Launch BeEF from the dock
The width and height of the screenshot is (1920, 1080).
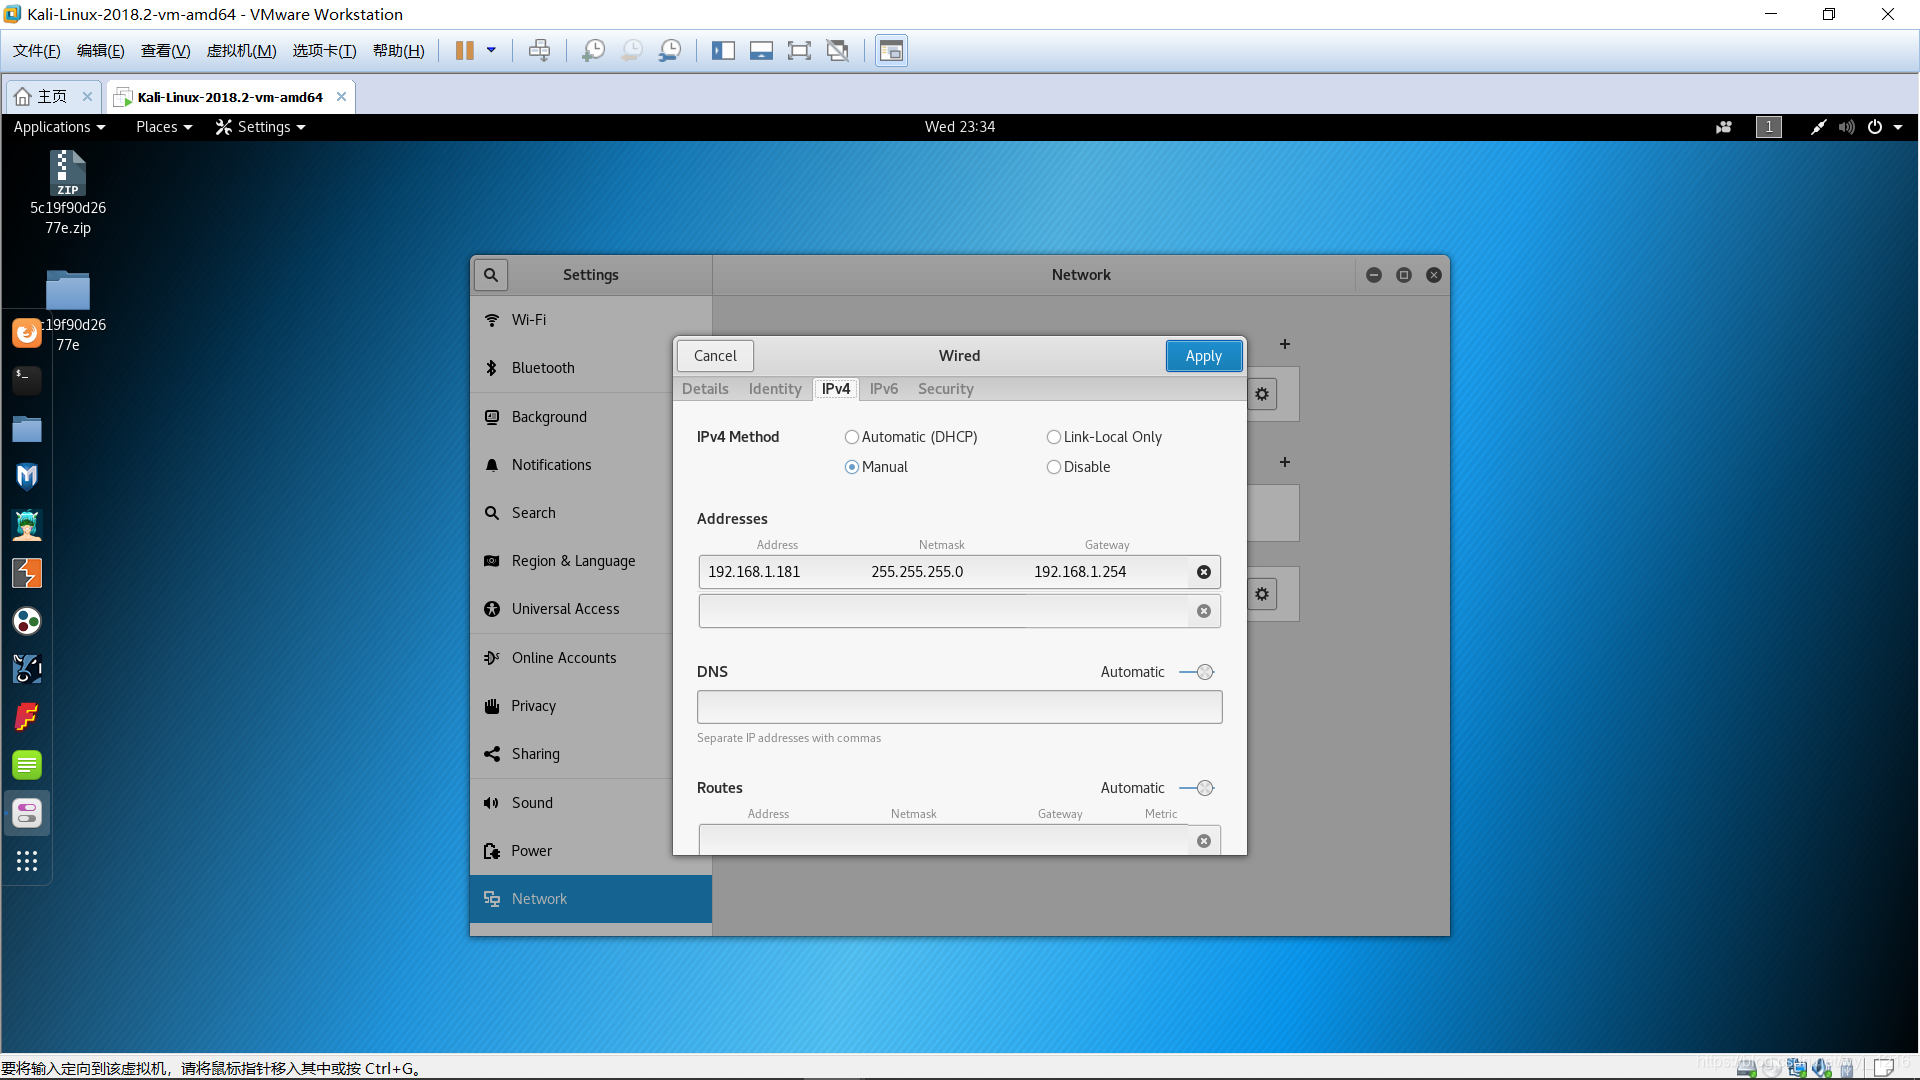click(x=27, y=669)
